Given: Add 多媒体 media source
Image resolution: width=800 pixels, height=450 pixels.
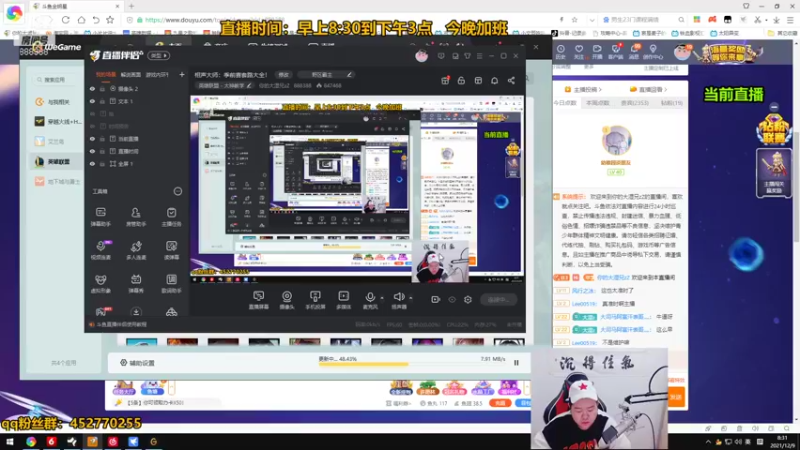Looking at the screenshot, I should (343, 300).
